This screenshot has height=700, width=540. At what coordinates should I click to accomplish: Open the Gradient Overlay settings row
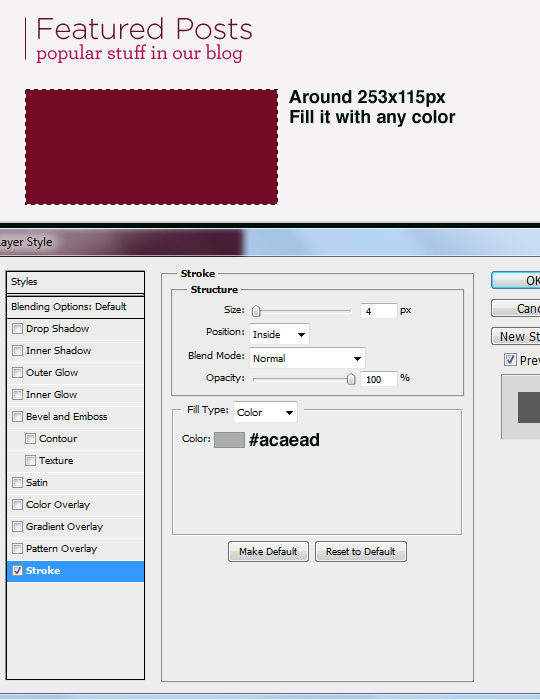75,527
